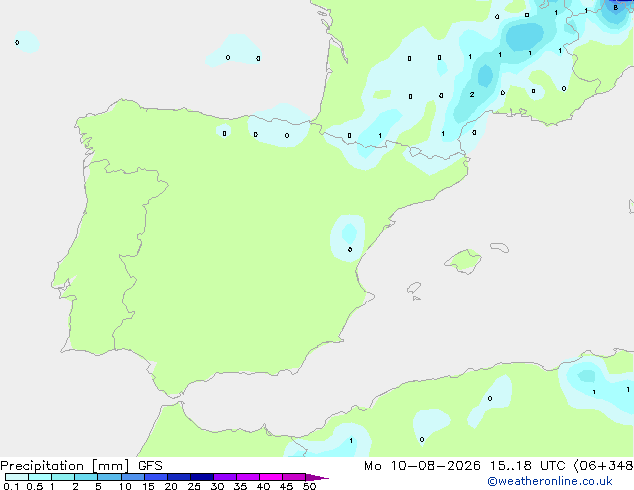This screenshot has width=634, height=490.
Task: Pick the 20–25 mm dark blue legend swatch
Action: [x=179, y=477]
